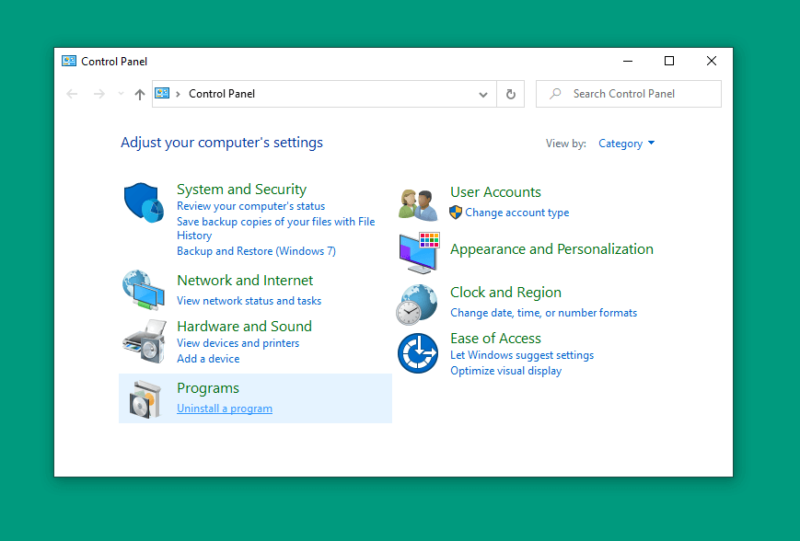Click the Appearance and Personalization monitor icon
The image size is (800, 541).
(419, 253)
